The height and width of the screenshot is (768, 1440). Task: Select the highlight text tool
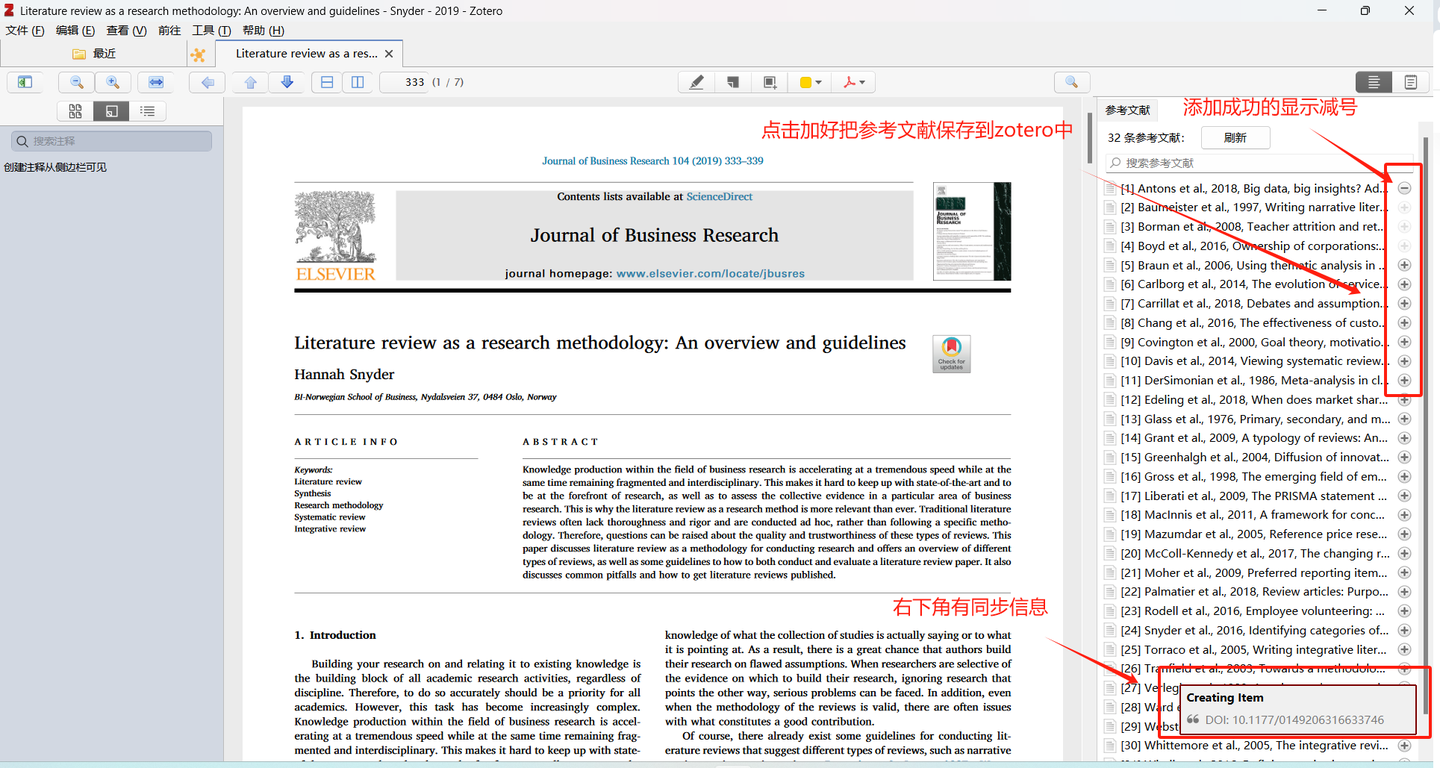tap(696, 82)
